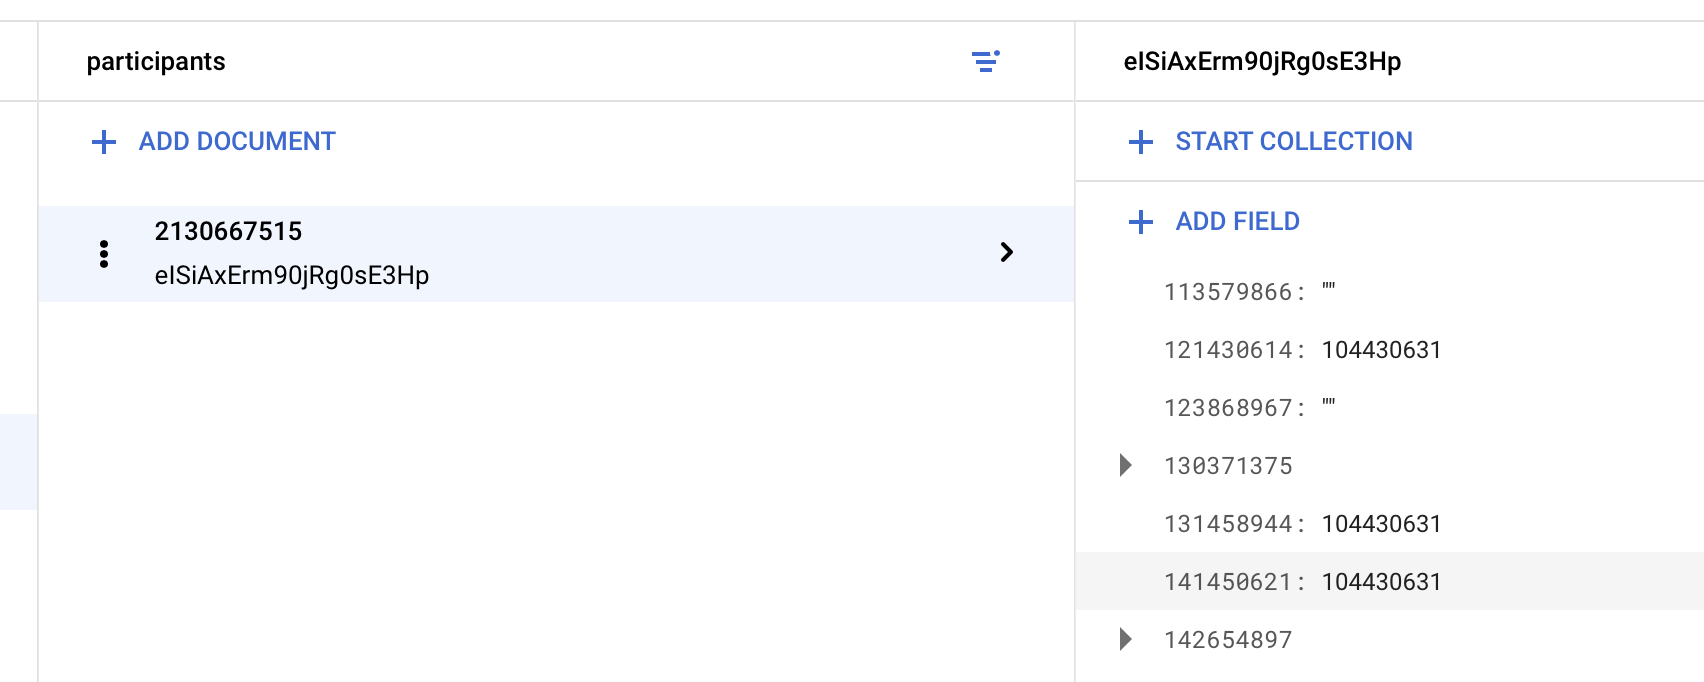
Task: Select the elSiAxErm90jRg0sE3Hp document header
Action: tap(1262, 62)
